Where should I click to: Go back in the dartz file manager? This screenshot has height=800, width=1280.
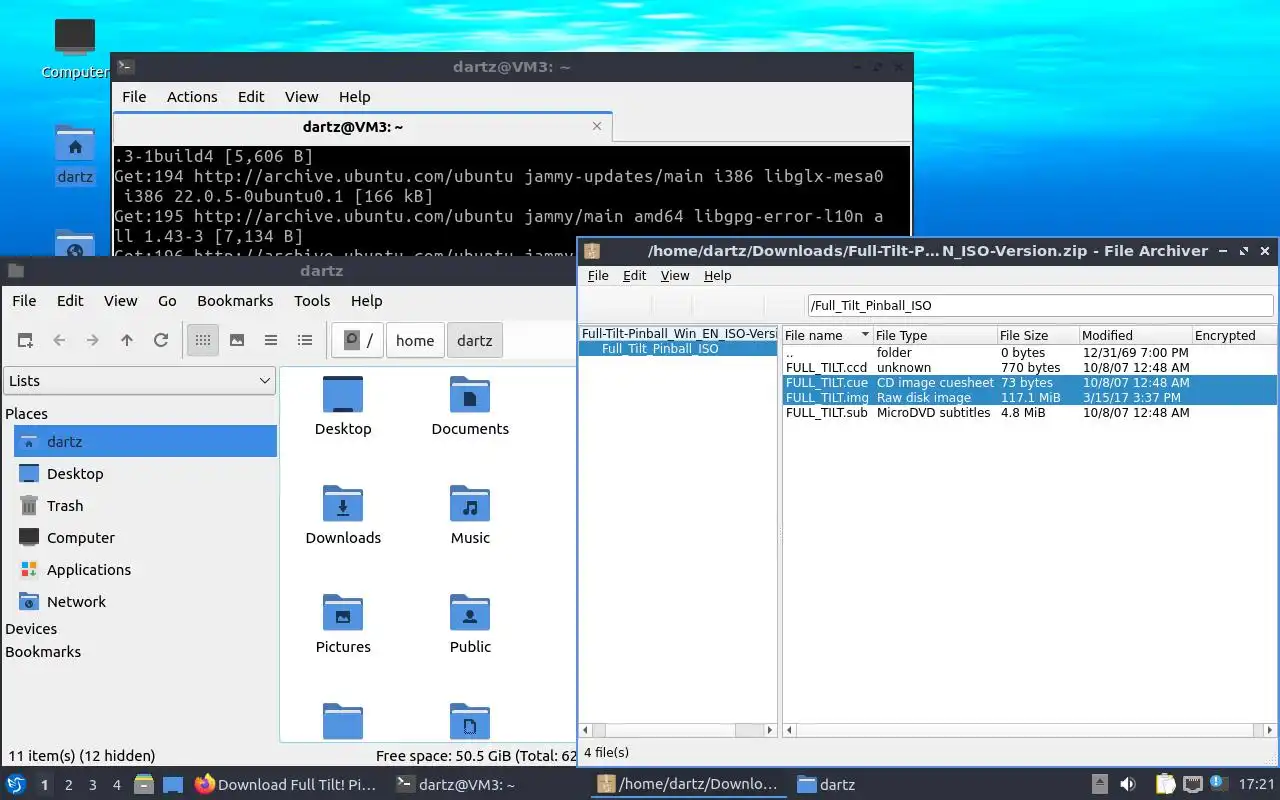point(59,340)
